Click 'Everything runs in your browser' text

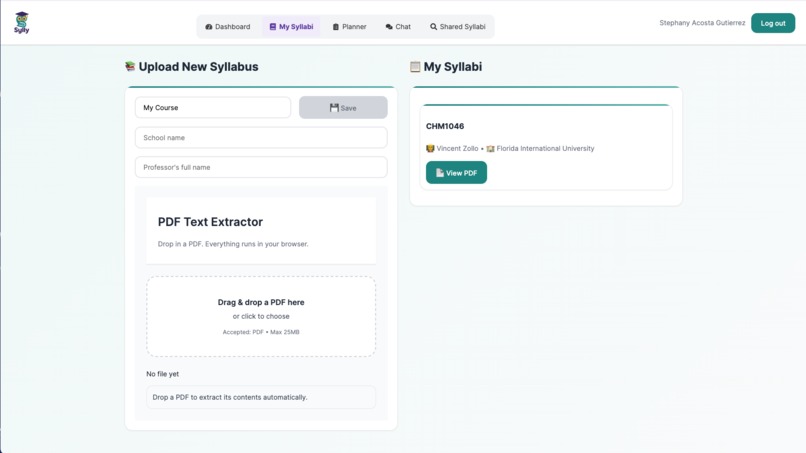click(x=257, y=244)
